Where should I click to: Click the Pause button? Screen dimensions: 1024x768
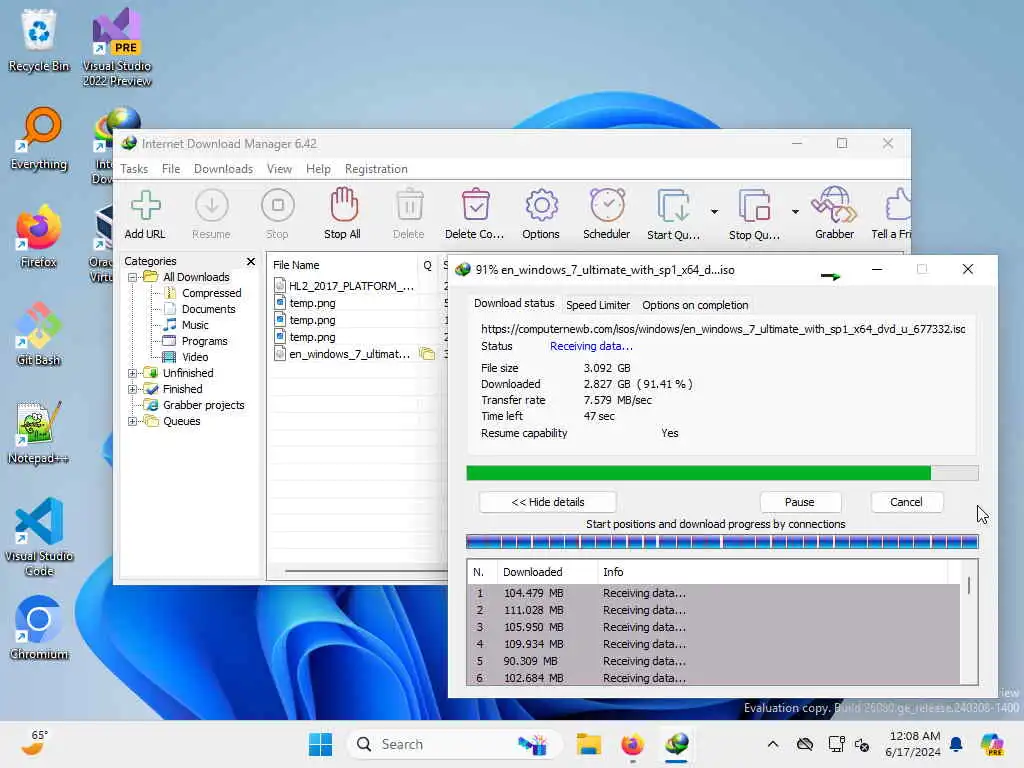(799, 502)
